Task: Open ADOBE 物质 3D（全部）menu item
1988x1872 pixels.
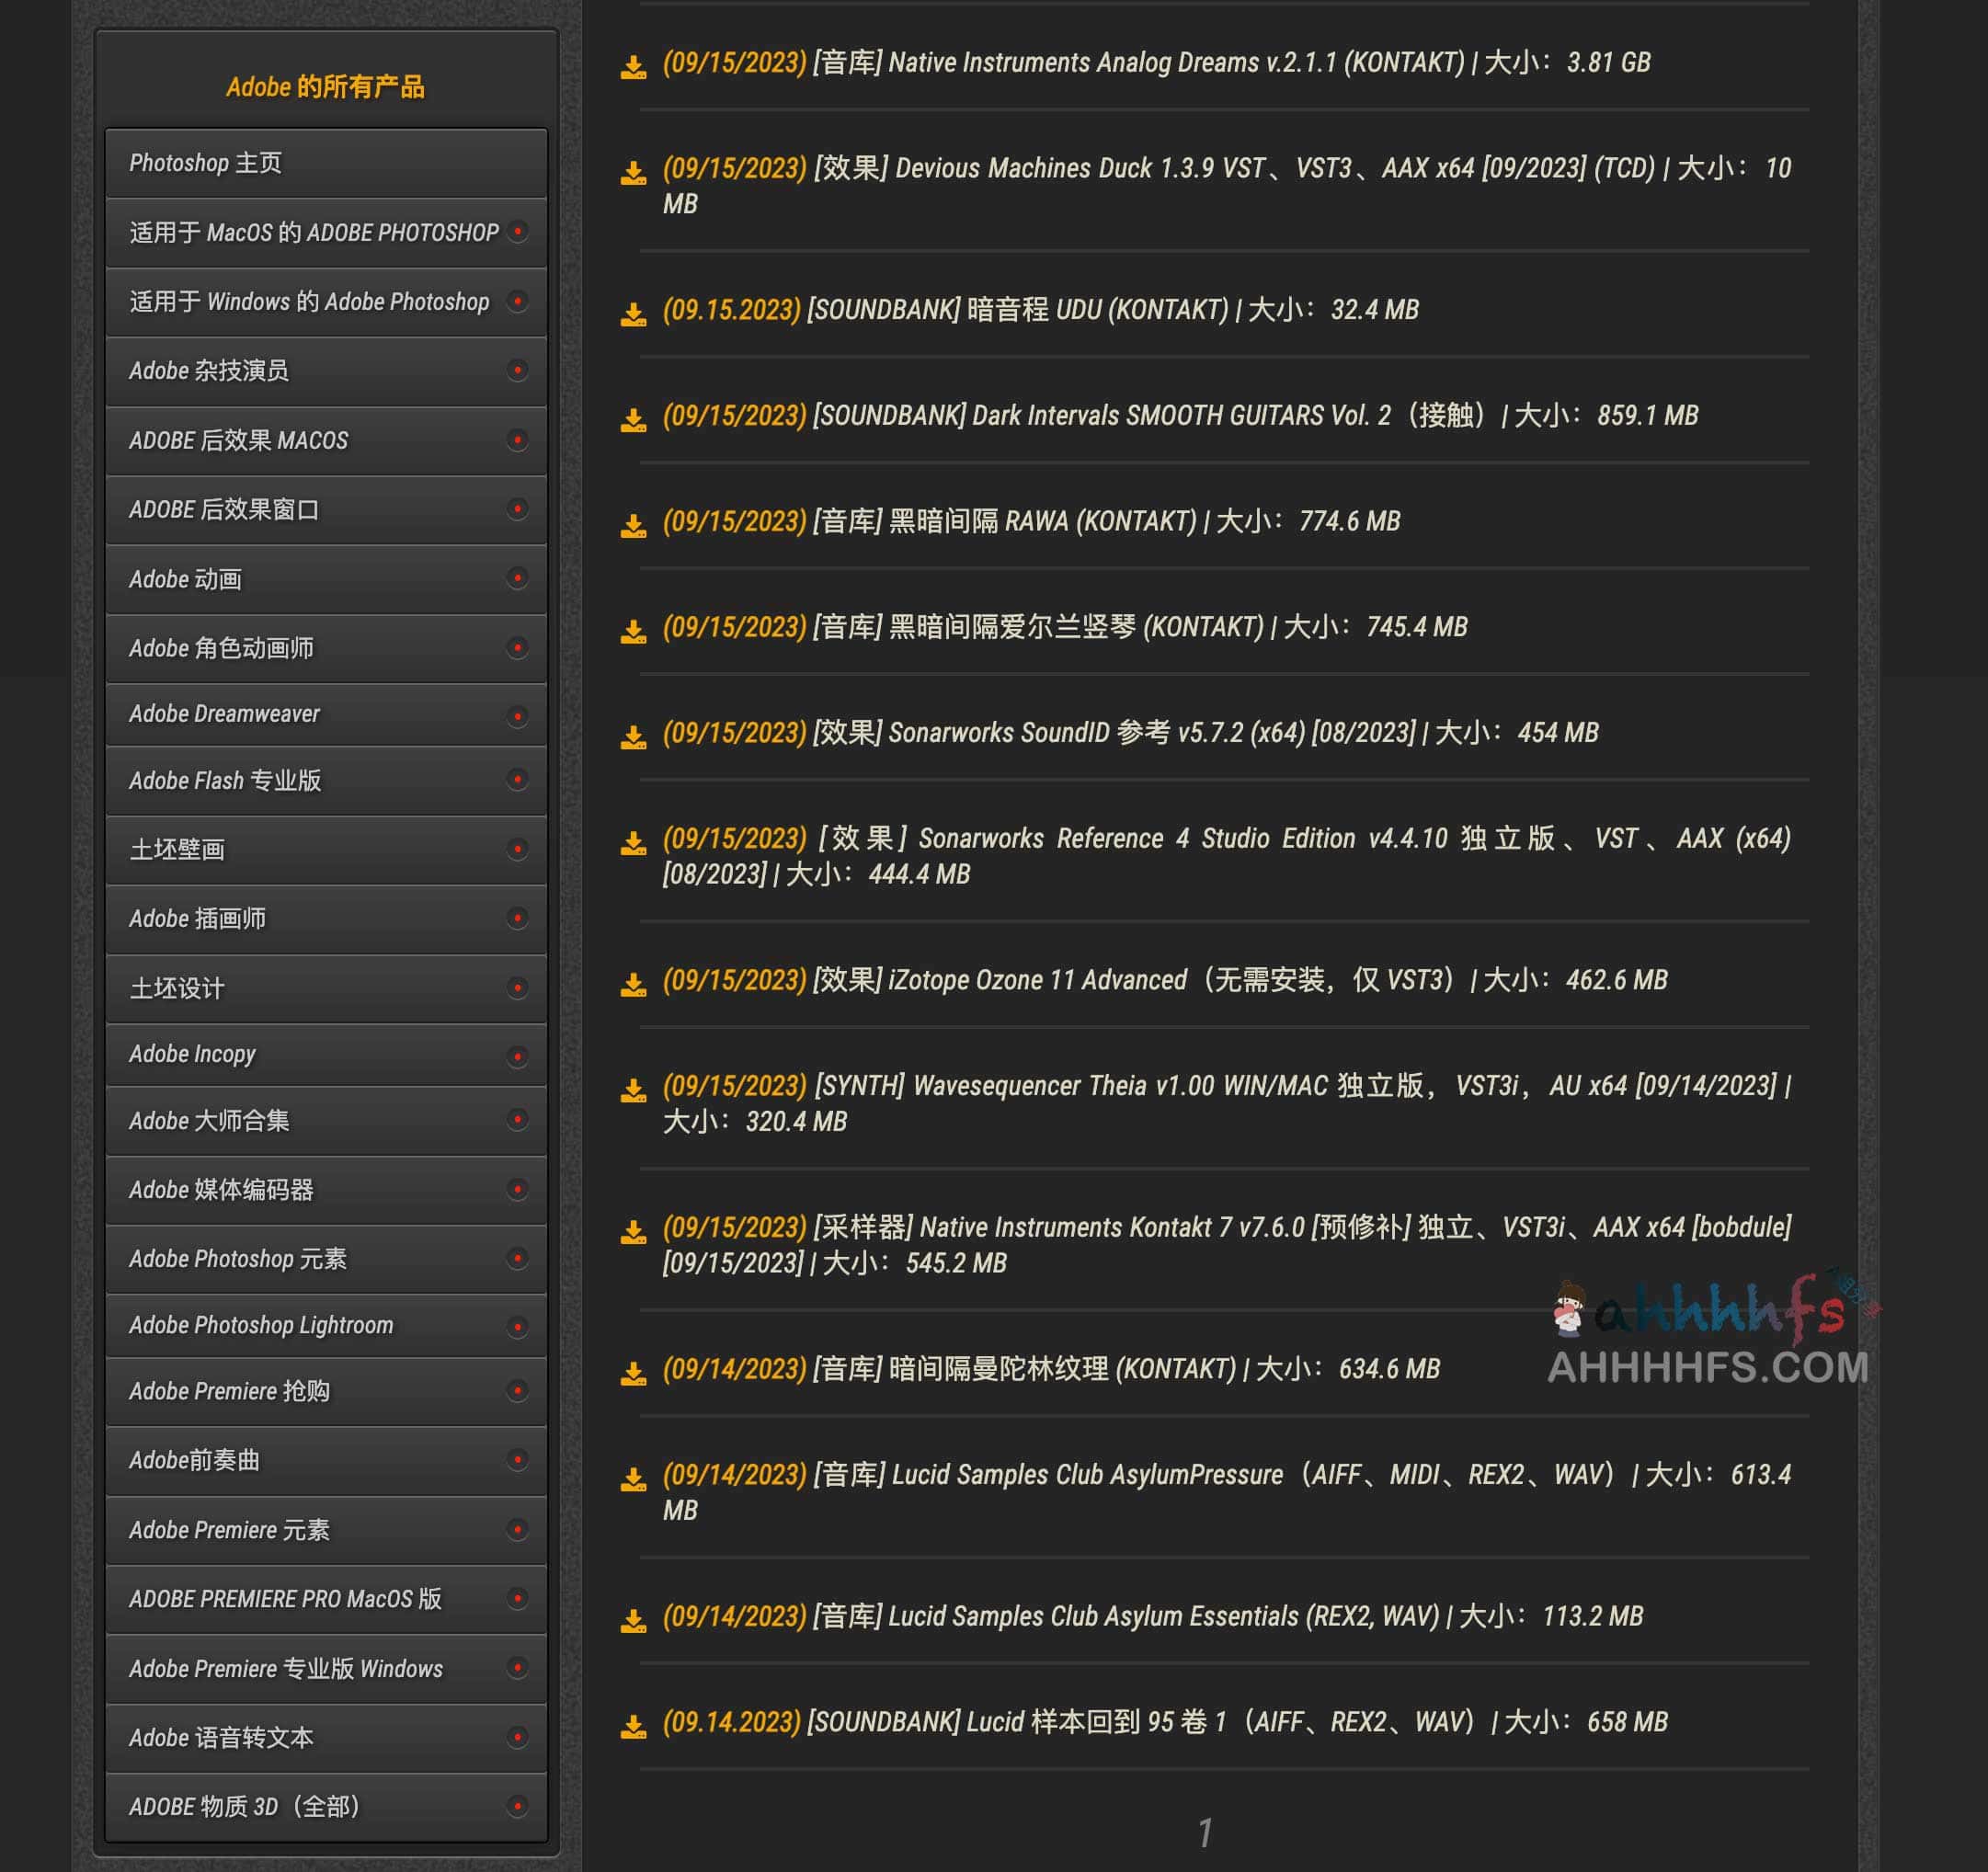Action: click(326, 1807)
